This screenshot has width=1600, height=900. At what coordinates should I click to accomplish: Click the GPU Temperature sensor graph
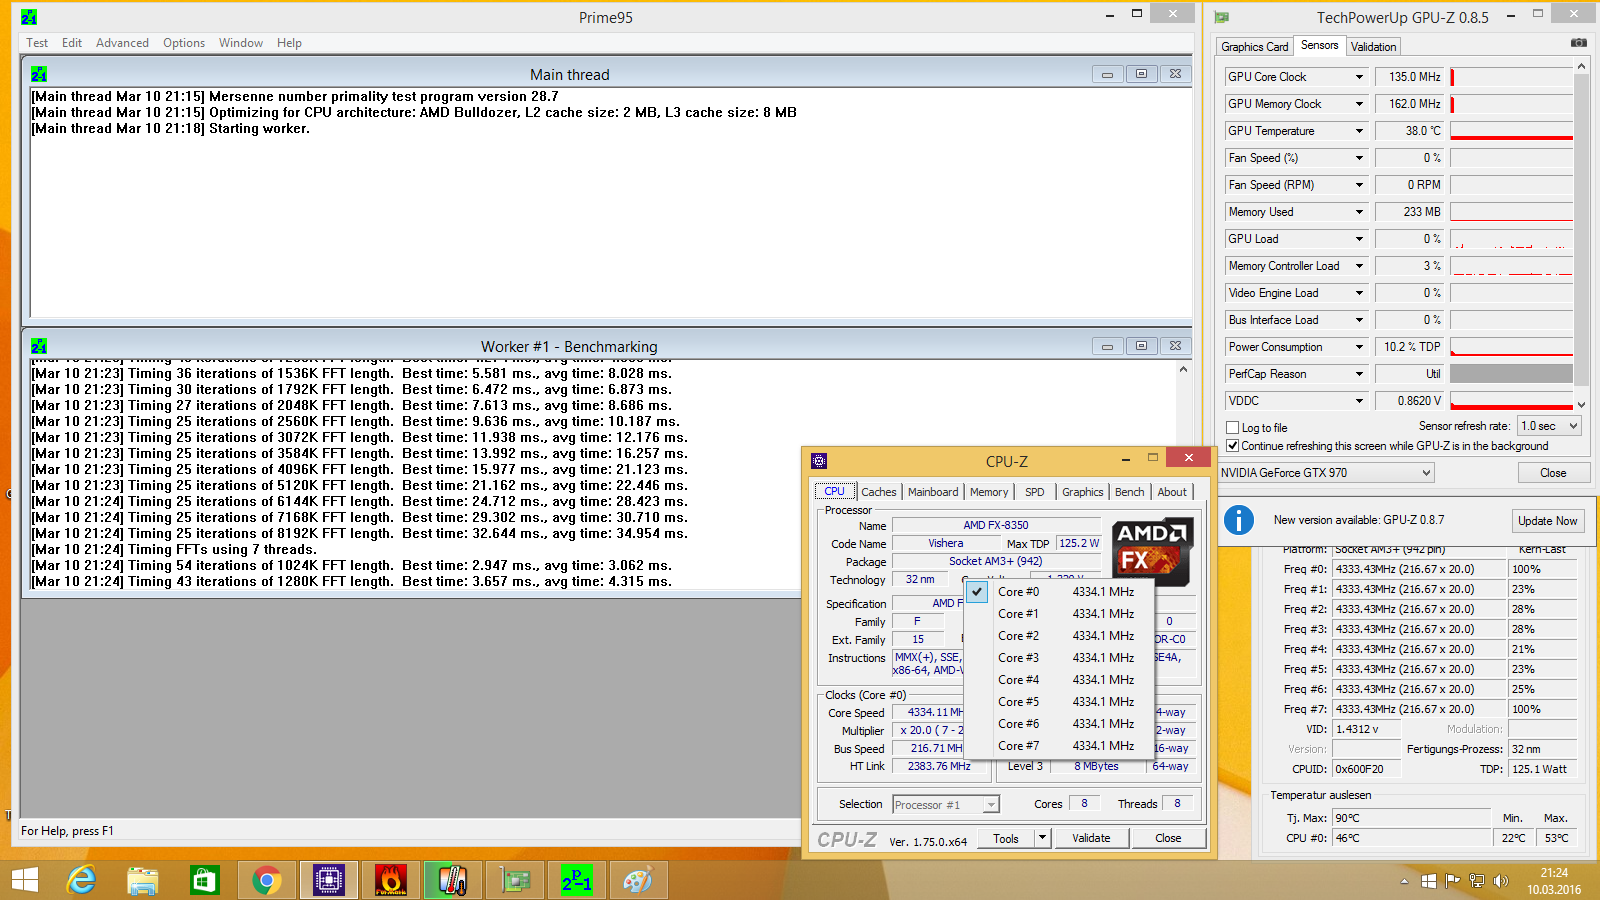(1511, 131)
